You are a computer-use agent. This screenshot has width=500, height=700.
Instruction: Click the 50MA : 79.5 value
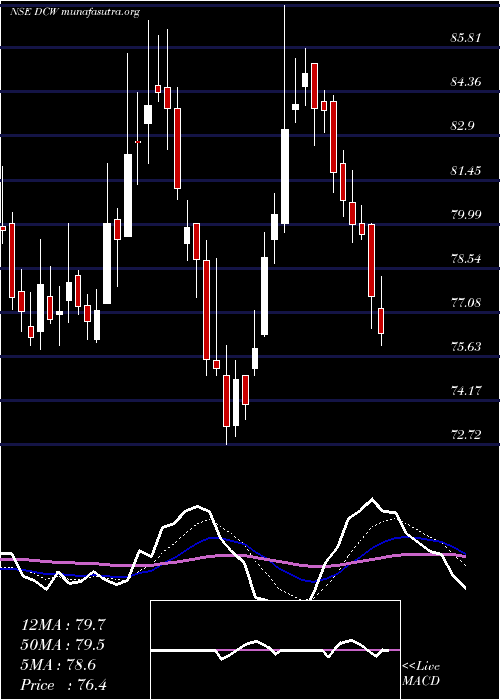pyautogui.click(x=63, y=645)
